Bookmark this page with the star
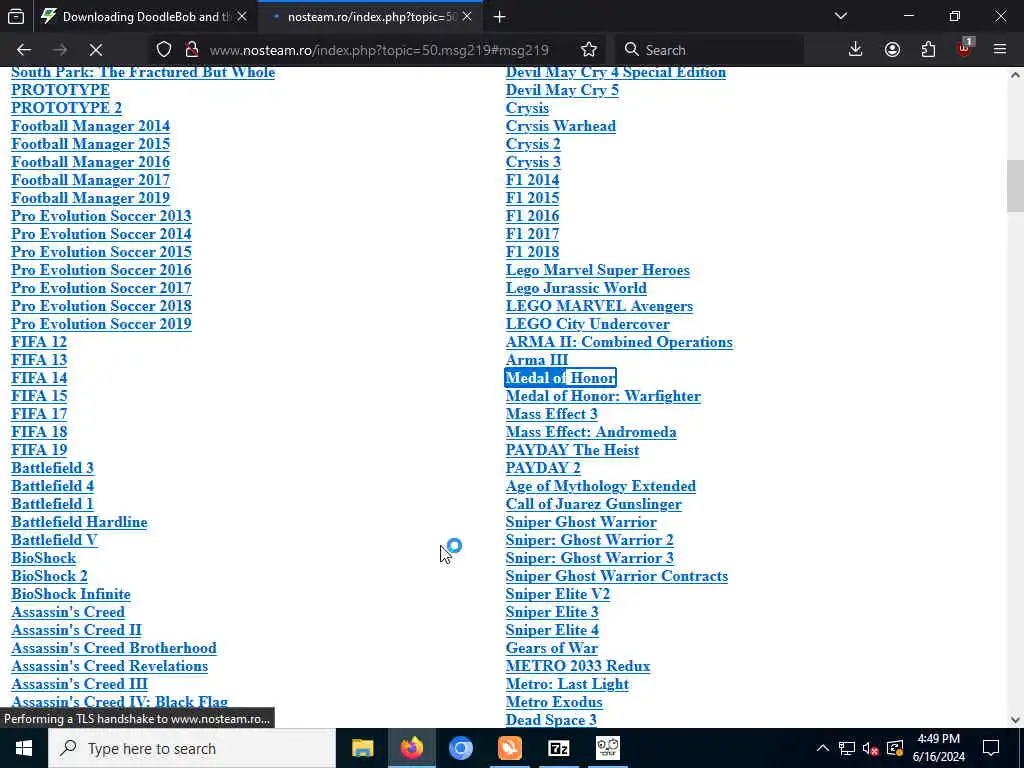 [x=588, y=50]
